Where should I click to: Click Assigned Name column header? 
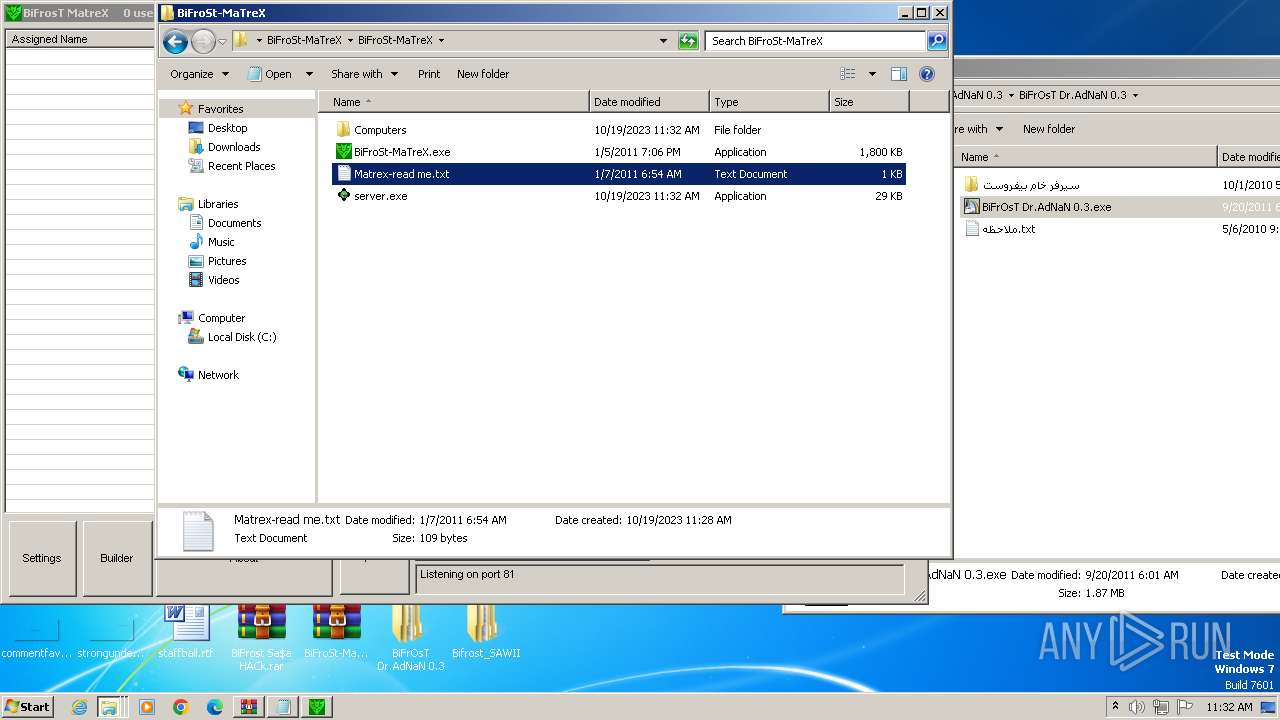80,39
